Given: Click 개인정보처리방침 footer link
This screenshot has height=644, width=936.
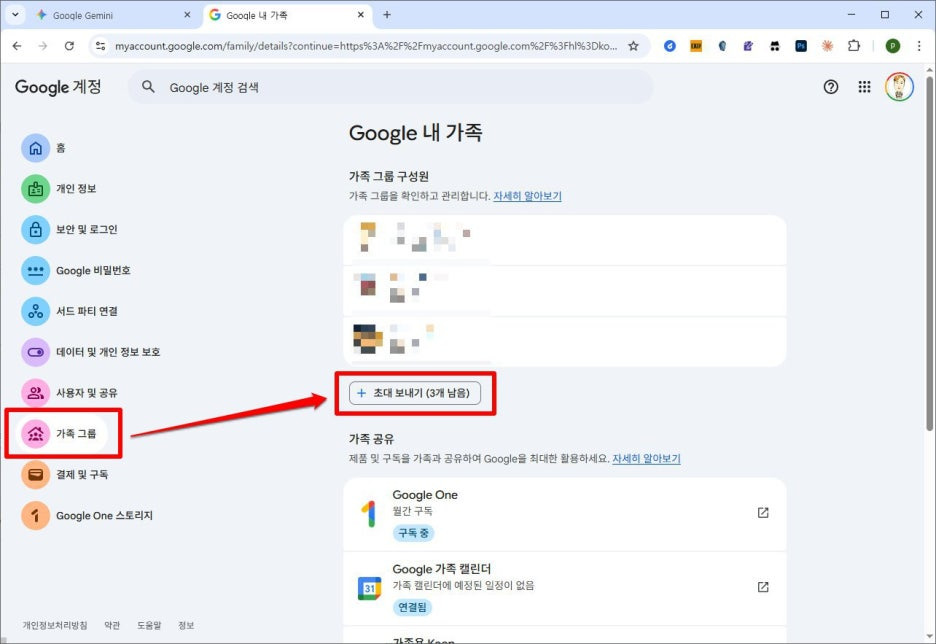Looking at the screenshot, I should [55, 625].
